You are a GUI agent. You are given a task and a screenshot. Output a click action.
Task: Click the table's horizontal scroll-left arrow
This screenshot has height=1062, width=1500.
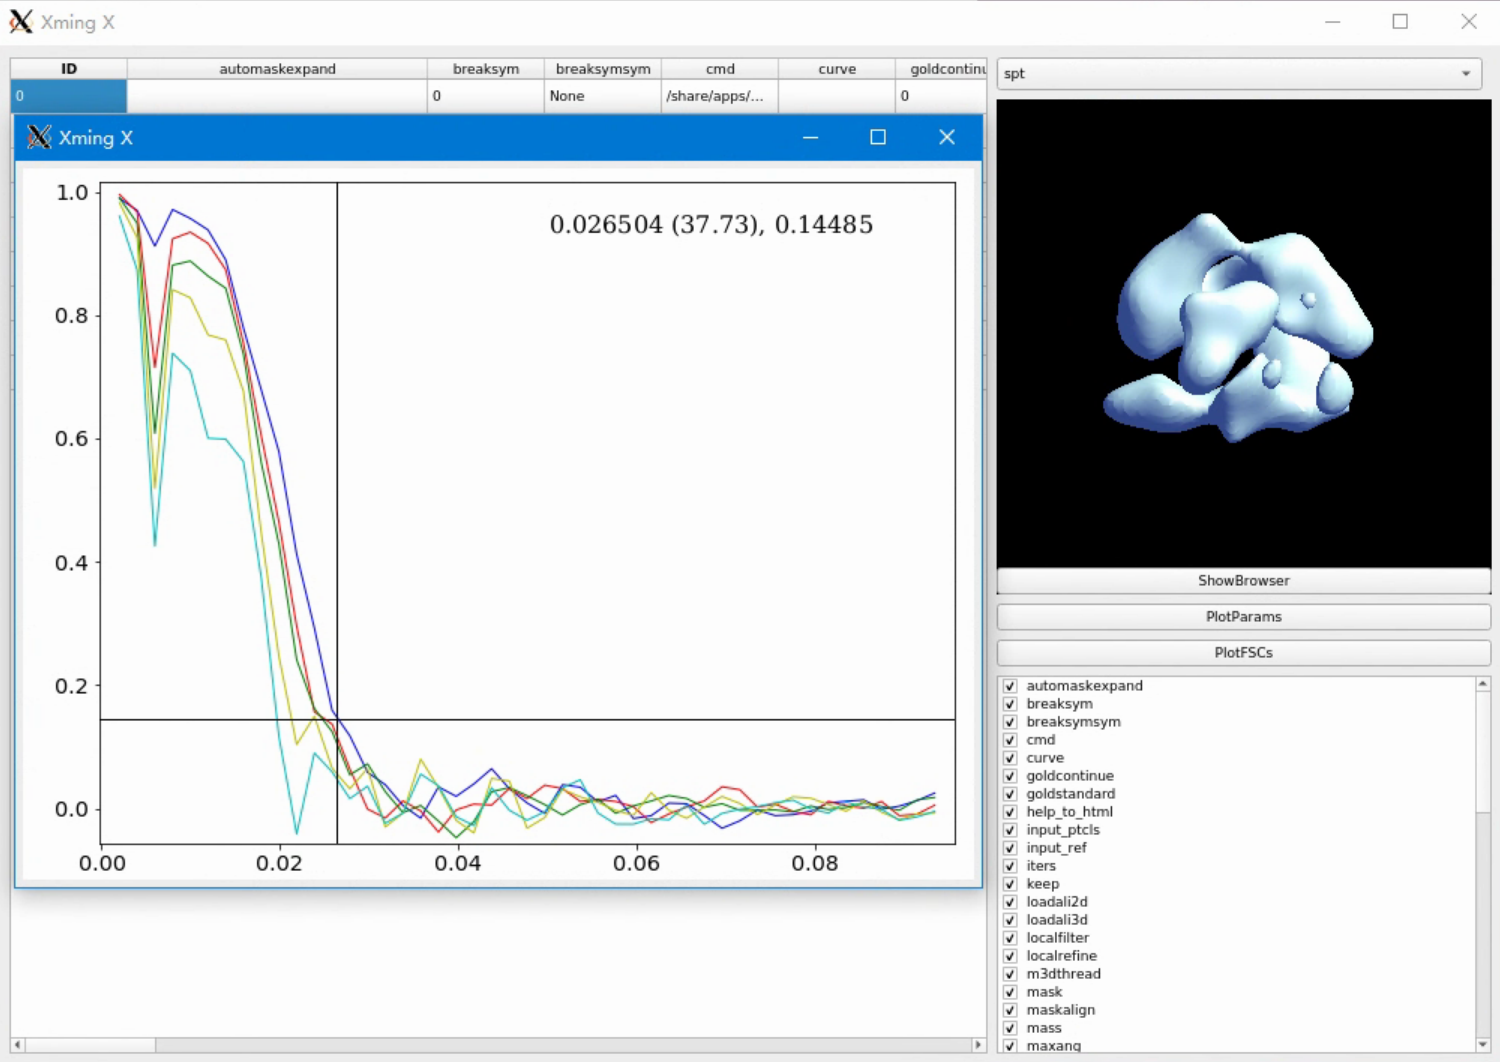tap(17, 1045)
